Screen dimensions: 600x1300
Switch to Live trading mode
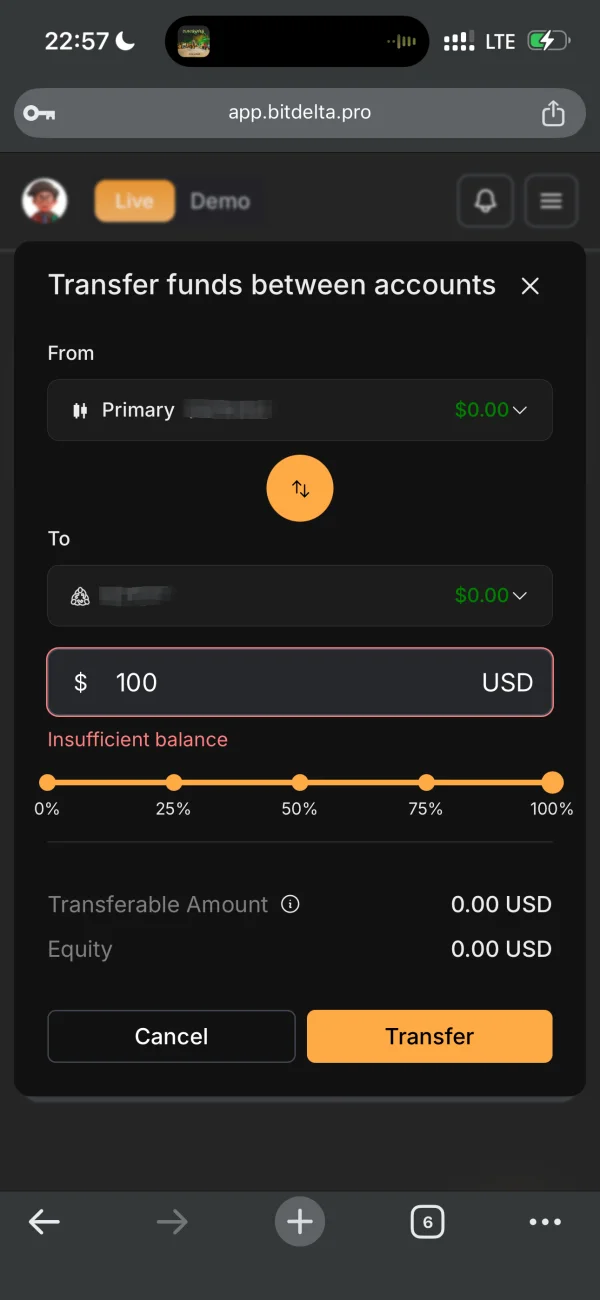(x=134, y=201)
